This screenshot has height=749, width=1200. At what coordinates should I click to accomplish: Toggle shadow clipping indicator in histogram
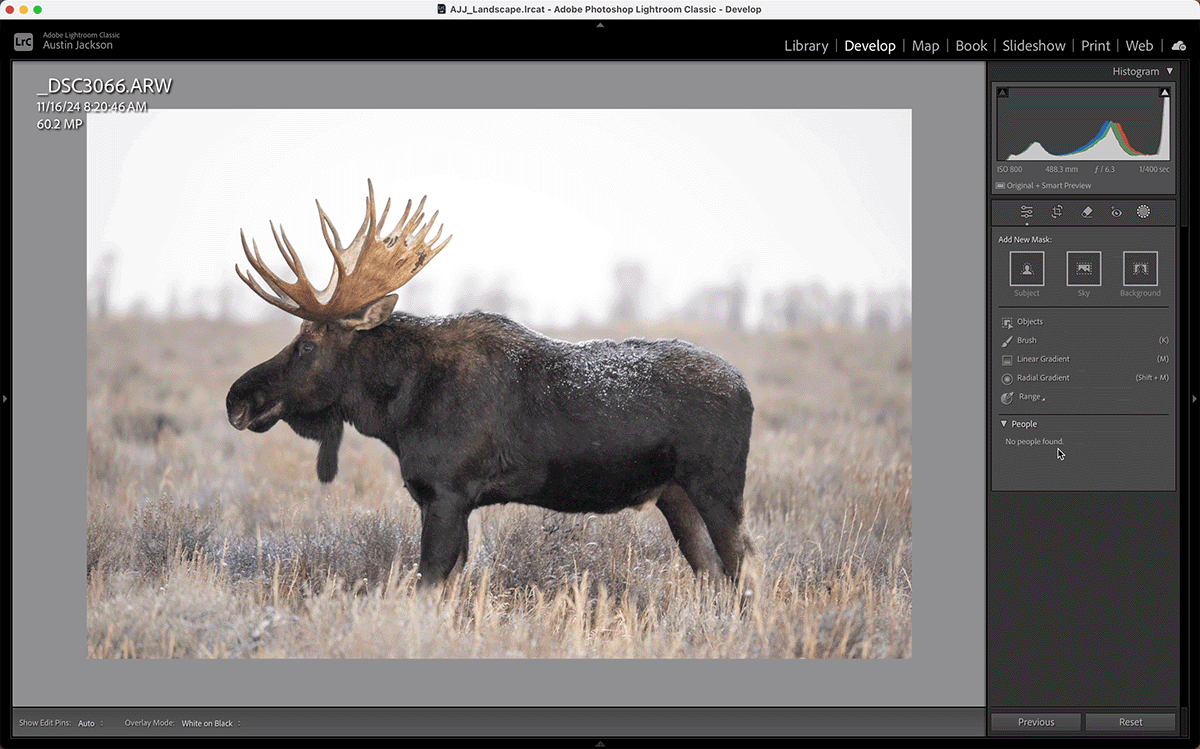[x=1003, y=93]
